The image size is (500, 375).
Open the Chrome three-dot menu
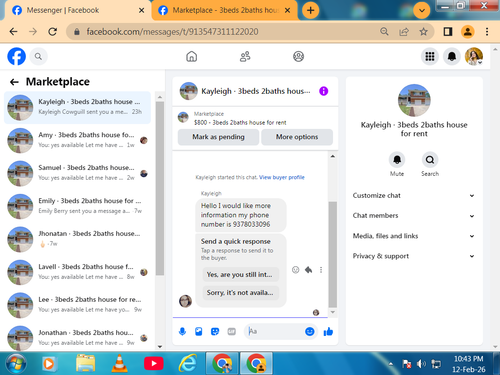pyautogui.click(x=487, y=32)
